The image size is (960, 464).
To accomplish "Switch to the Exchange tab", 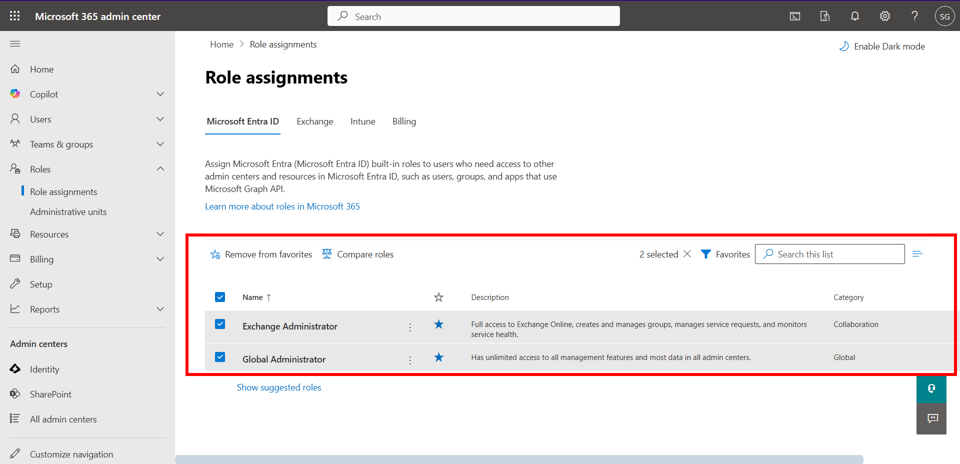I will pos(315,122).
